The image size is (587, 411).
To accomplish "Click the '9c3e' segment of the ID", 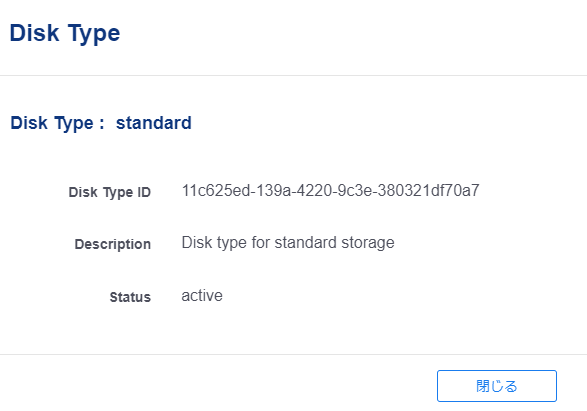I will [355, 191].
